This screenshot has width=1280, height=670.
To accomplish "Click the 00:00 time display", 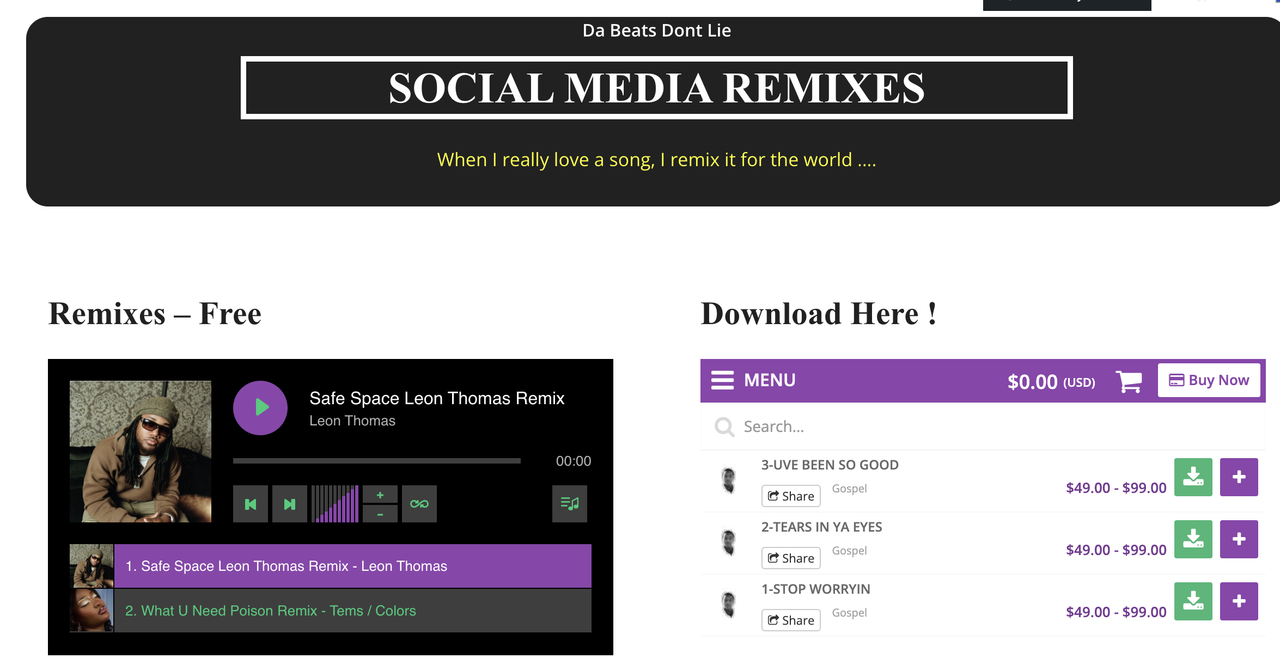I will coord(574,461).
